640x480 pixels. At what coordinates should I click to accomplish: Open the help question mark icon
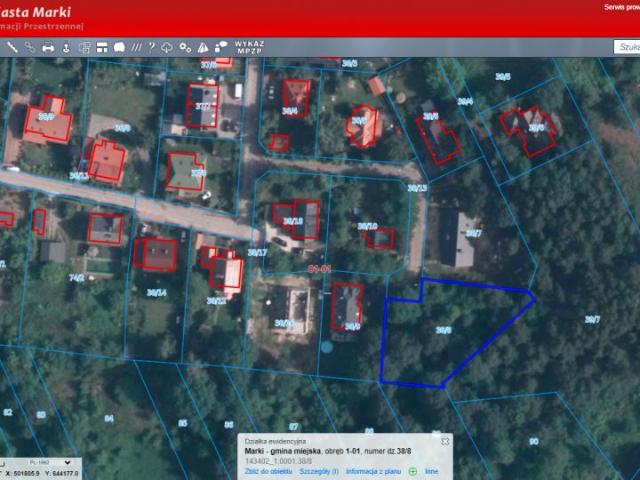point(151,47)
